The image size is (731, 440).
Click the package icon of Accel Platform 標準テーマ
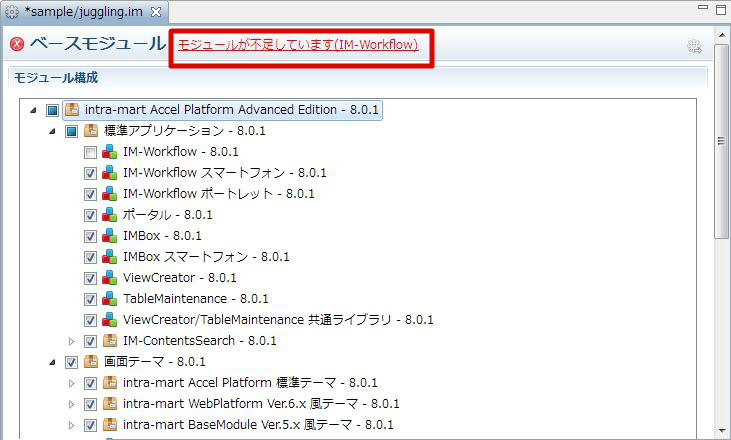click(x=110, y=382)
